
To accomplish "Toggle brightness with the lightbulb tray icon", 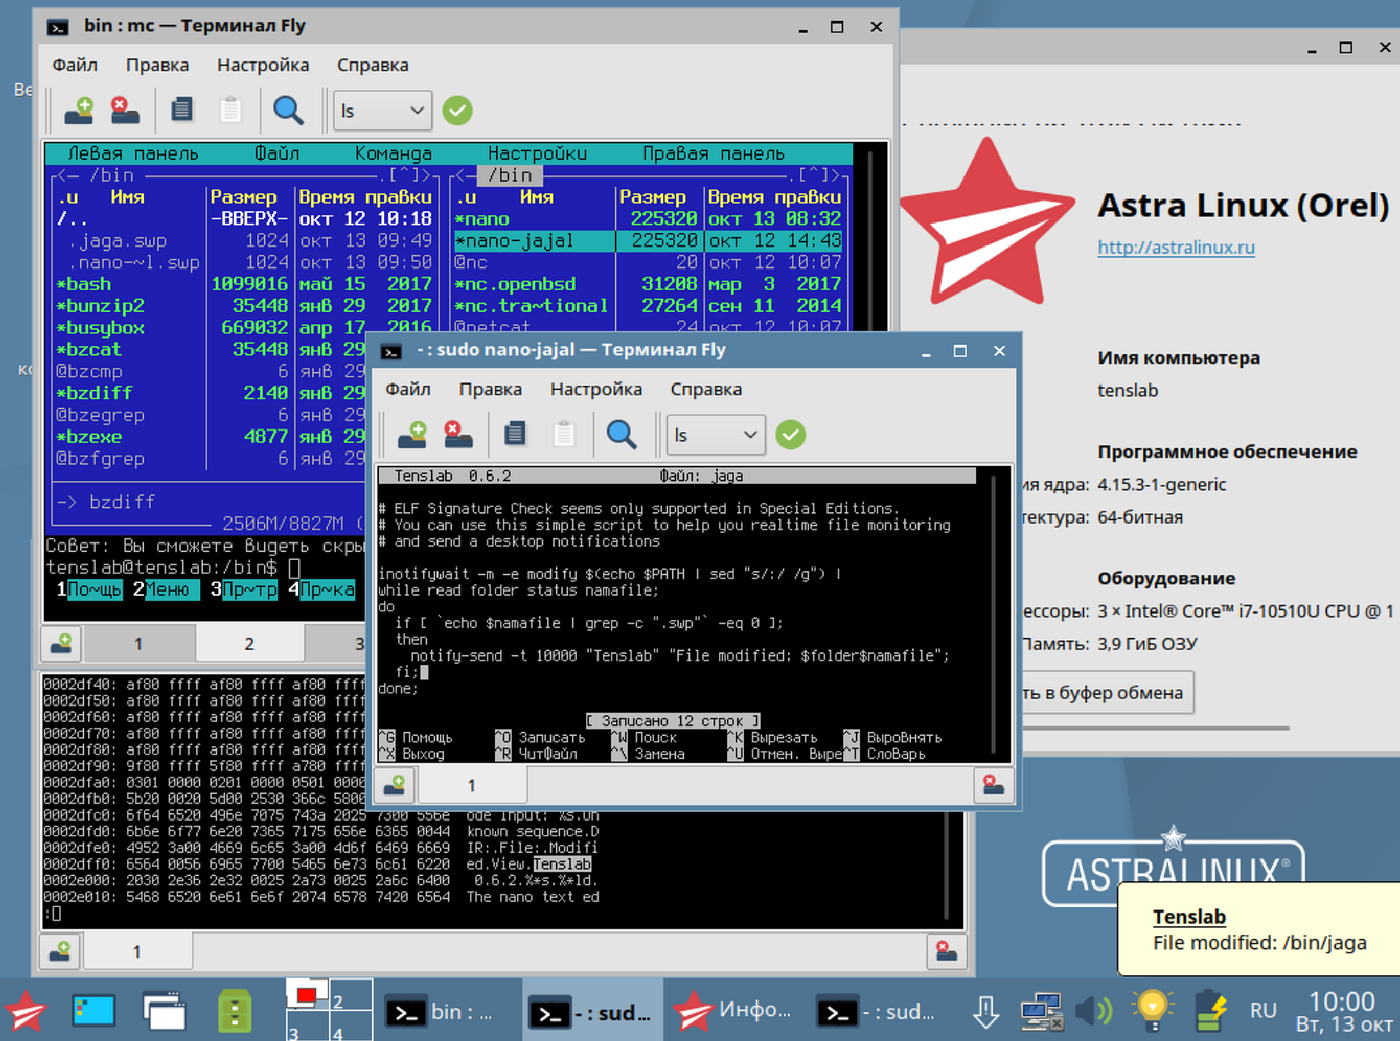I will pyautogui.click(x=1152, y=1011).
